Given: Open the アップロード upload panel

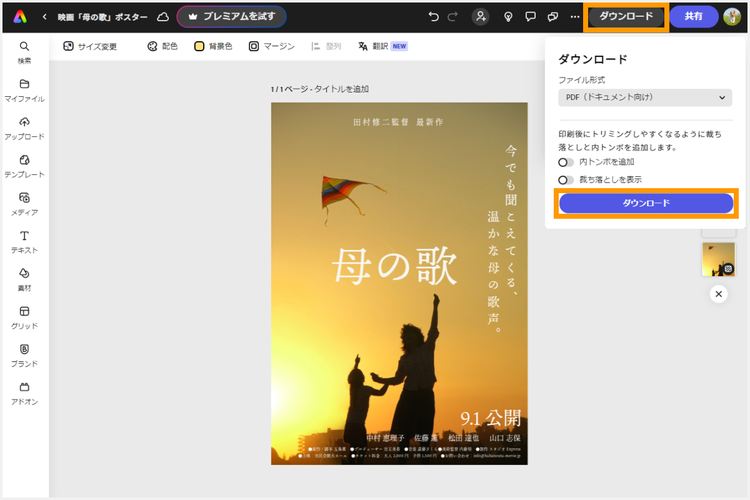Looking at the screenshot, I should click(x=24, y=128).
